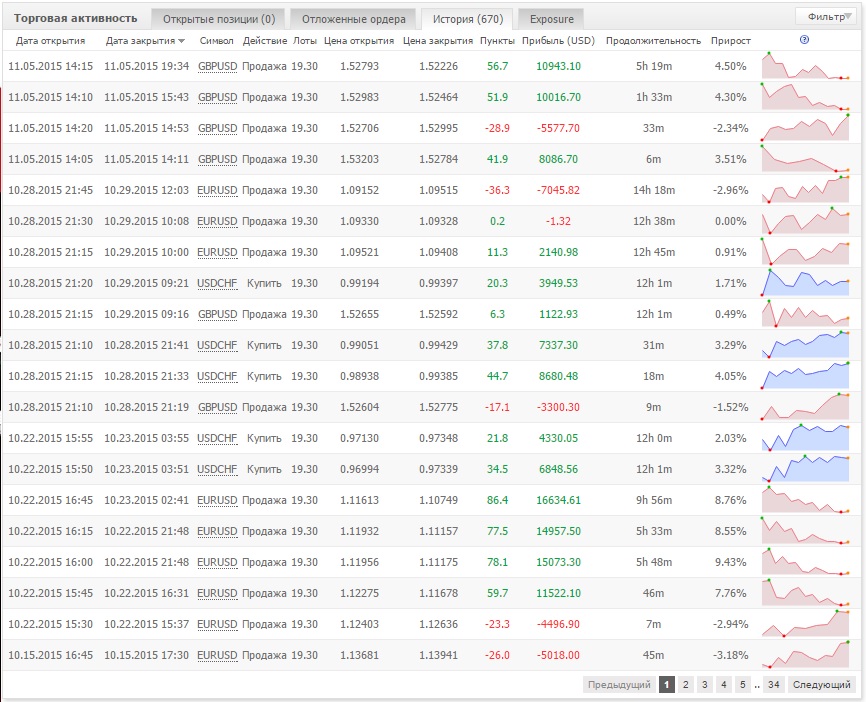Open USDCHF link in 7337.30 row
866x702 pixels.
pyautogui.click(x=217, y=345)
